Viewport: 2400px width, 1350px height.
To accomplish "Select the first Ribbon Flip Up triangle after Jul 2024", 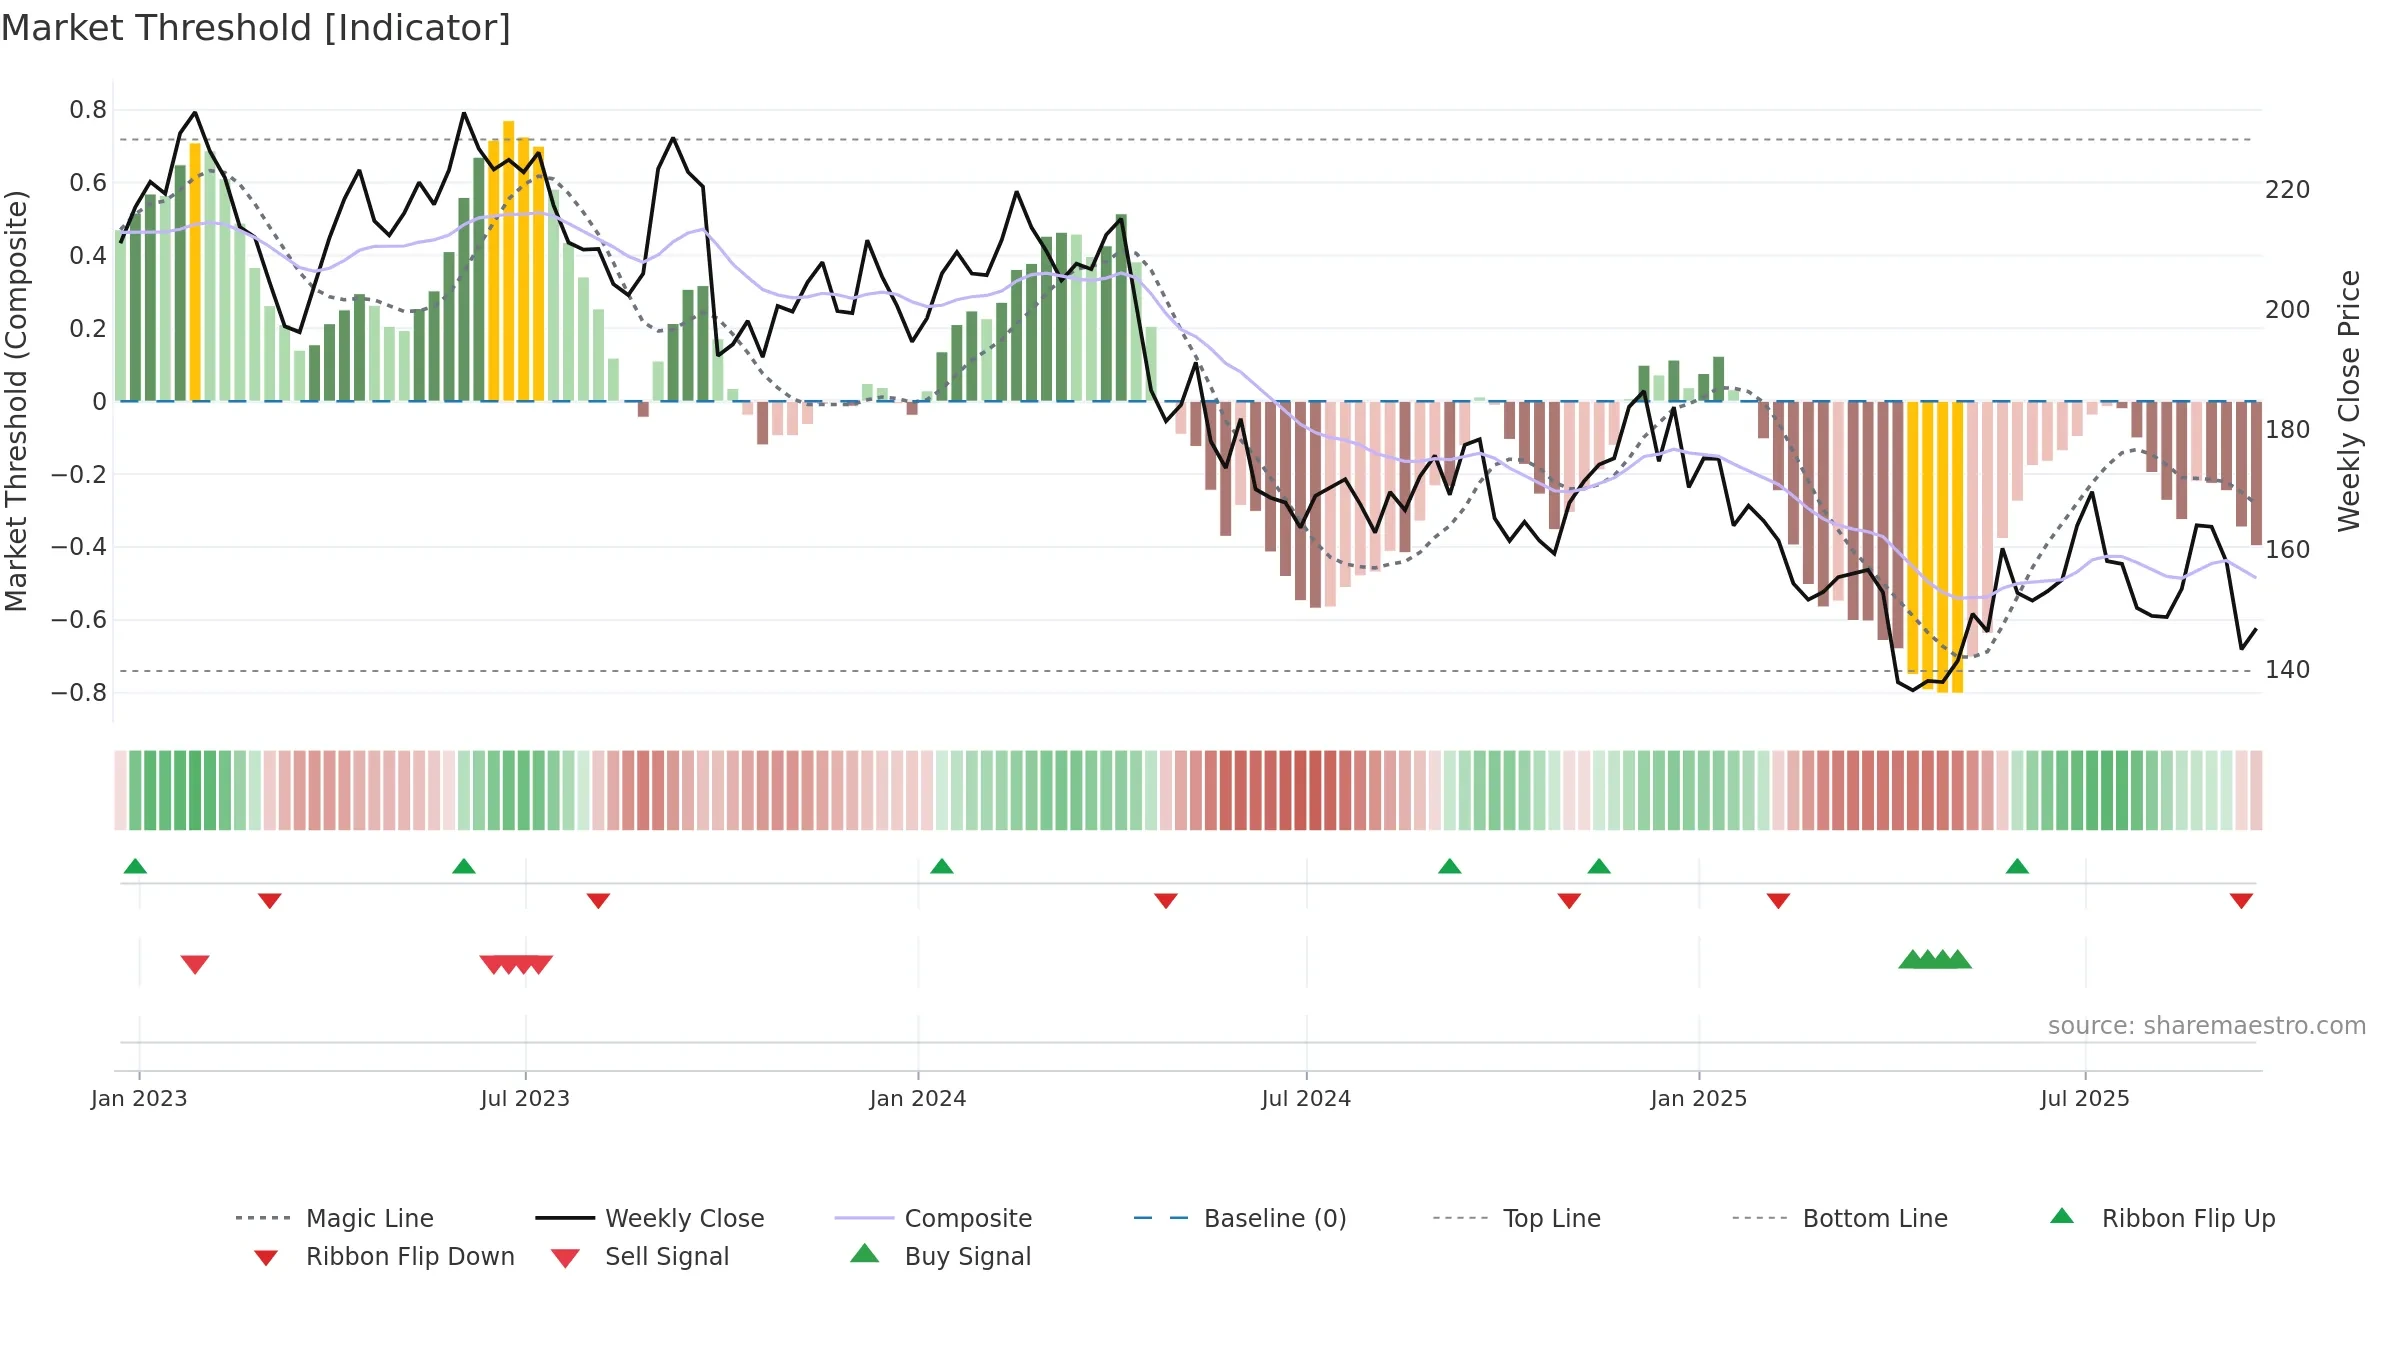I will click(1450, 866).
